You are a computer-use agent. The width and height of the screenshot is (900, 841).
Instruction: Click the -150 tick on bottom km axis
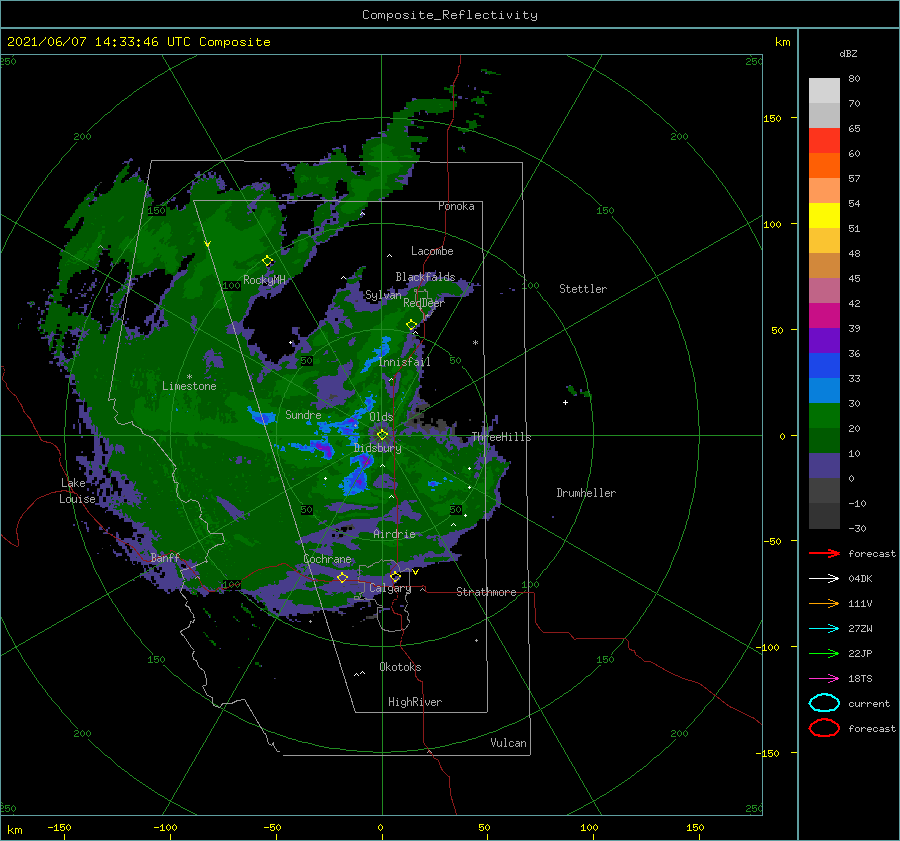(59, 827)
